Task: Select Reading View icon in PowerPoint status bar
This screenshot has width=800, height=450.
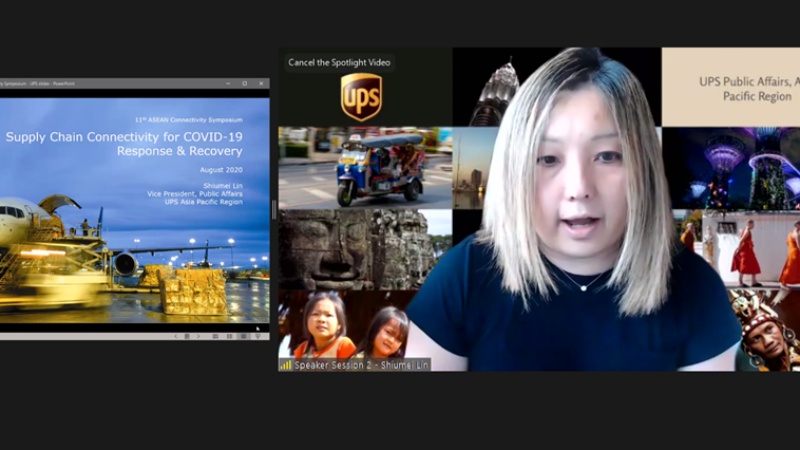Action: (x=243, y=336)
